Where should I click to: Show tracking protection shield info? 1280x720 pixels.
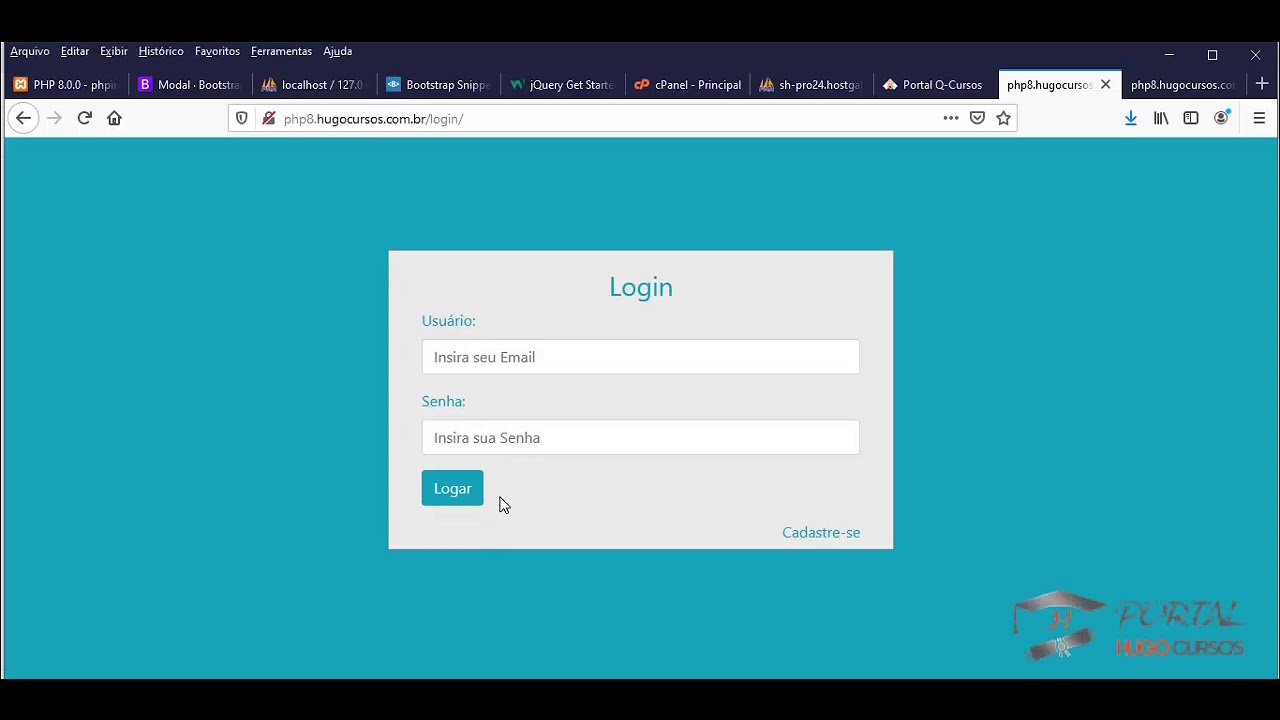point(241,118)
